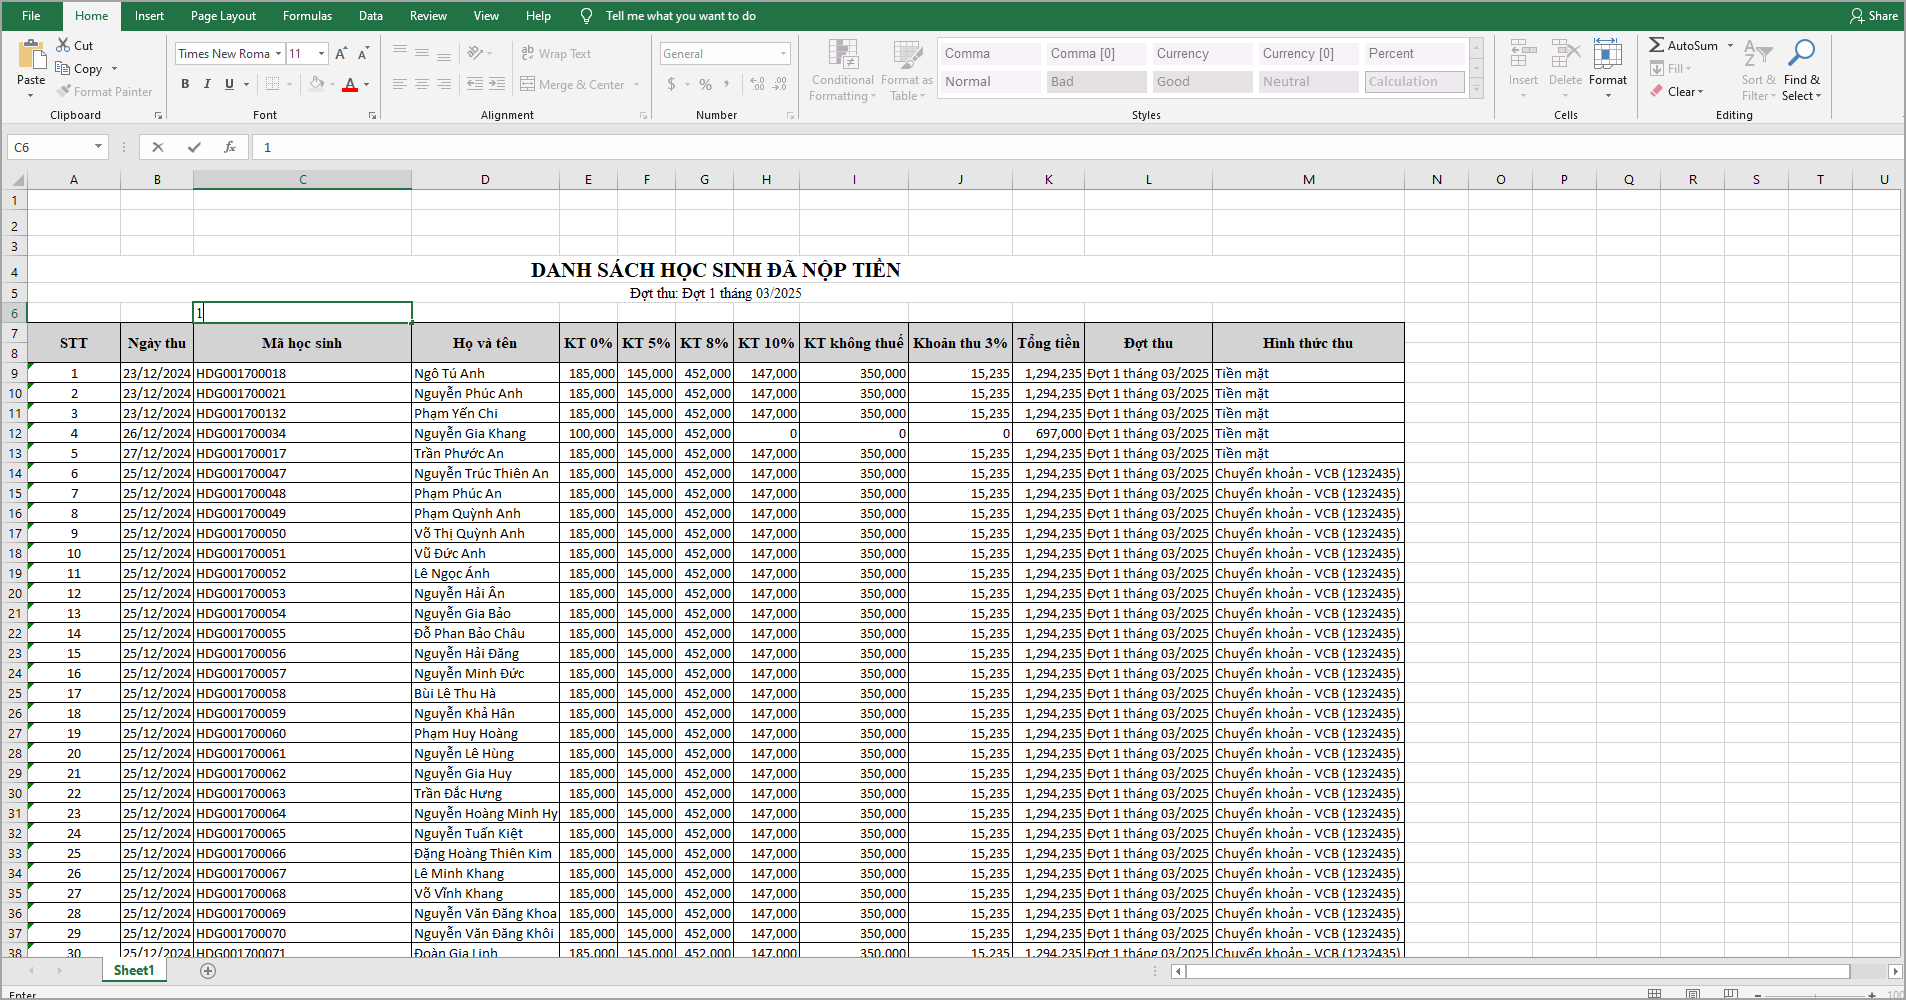
Task: Toggle Bold formatting
Action: click(x=185, y=85)
